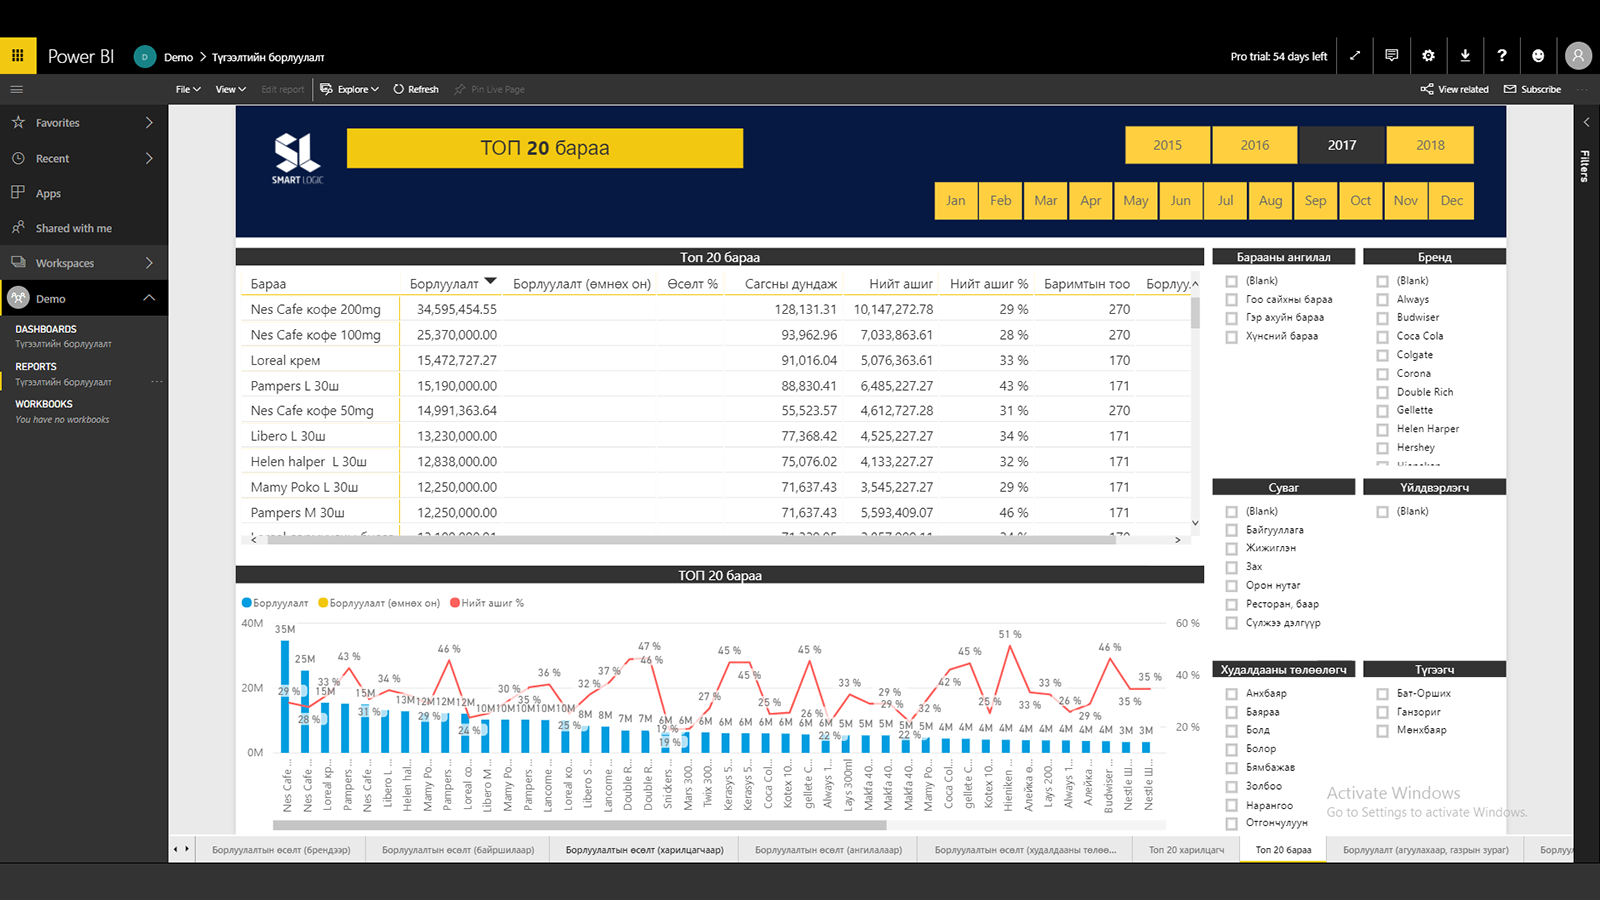This screenshot has height=900, width=1600.
Task: Click the table vertical scrollbar thumb
Action: (1194, 311)
